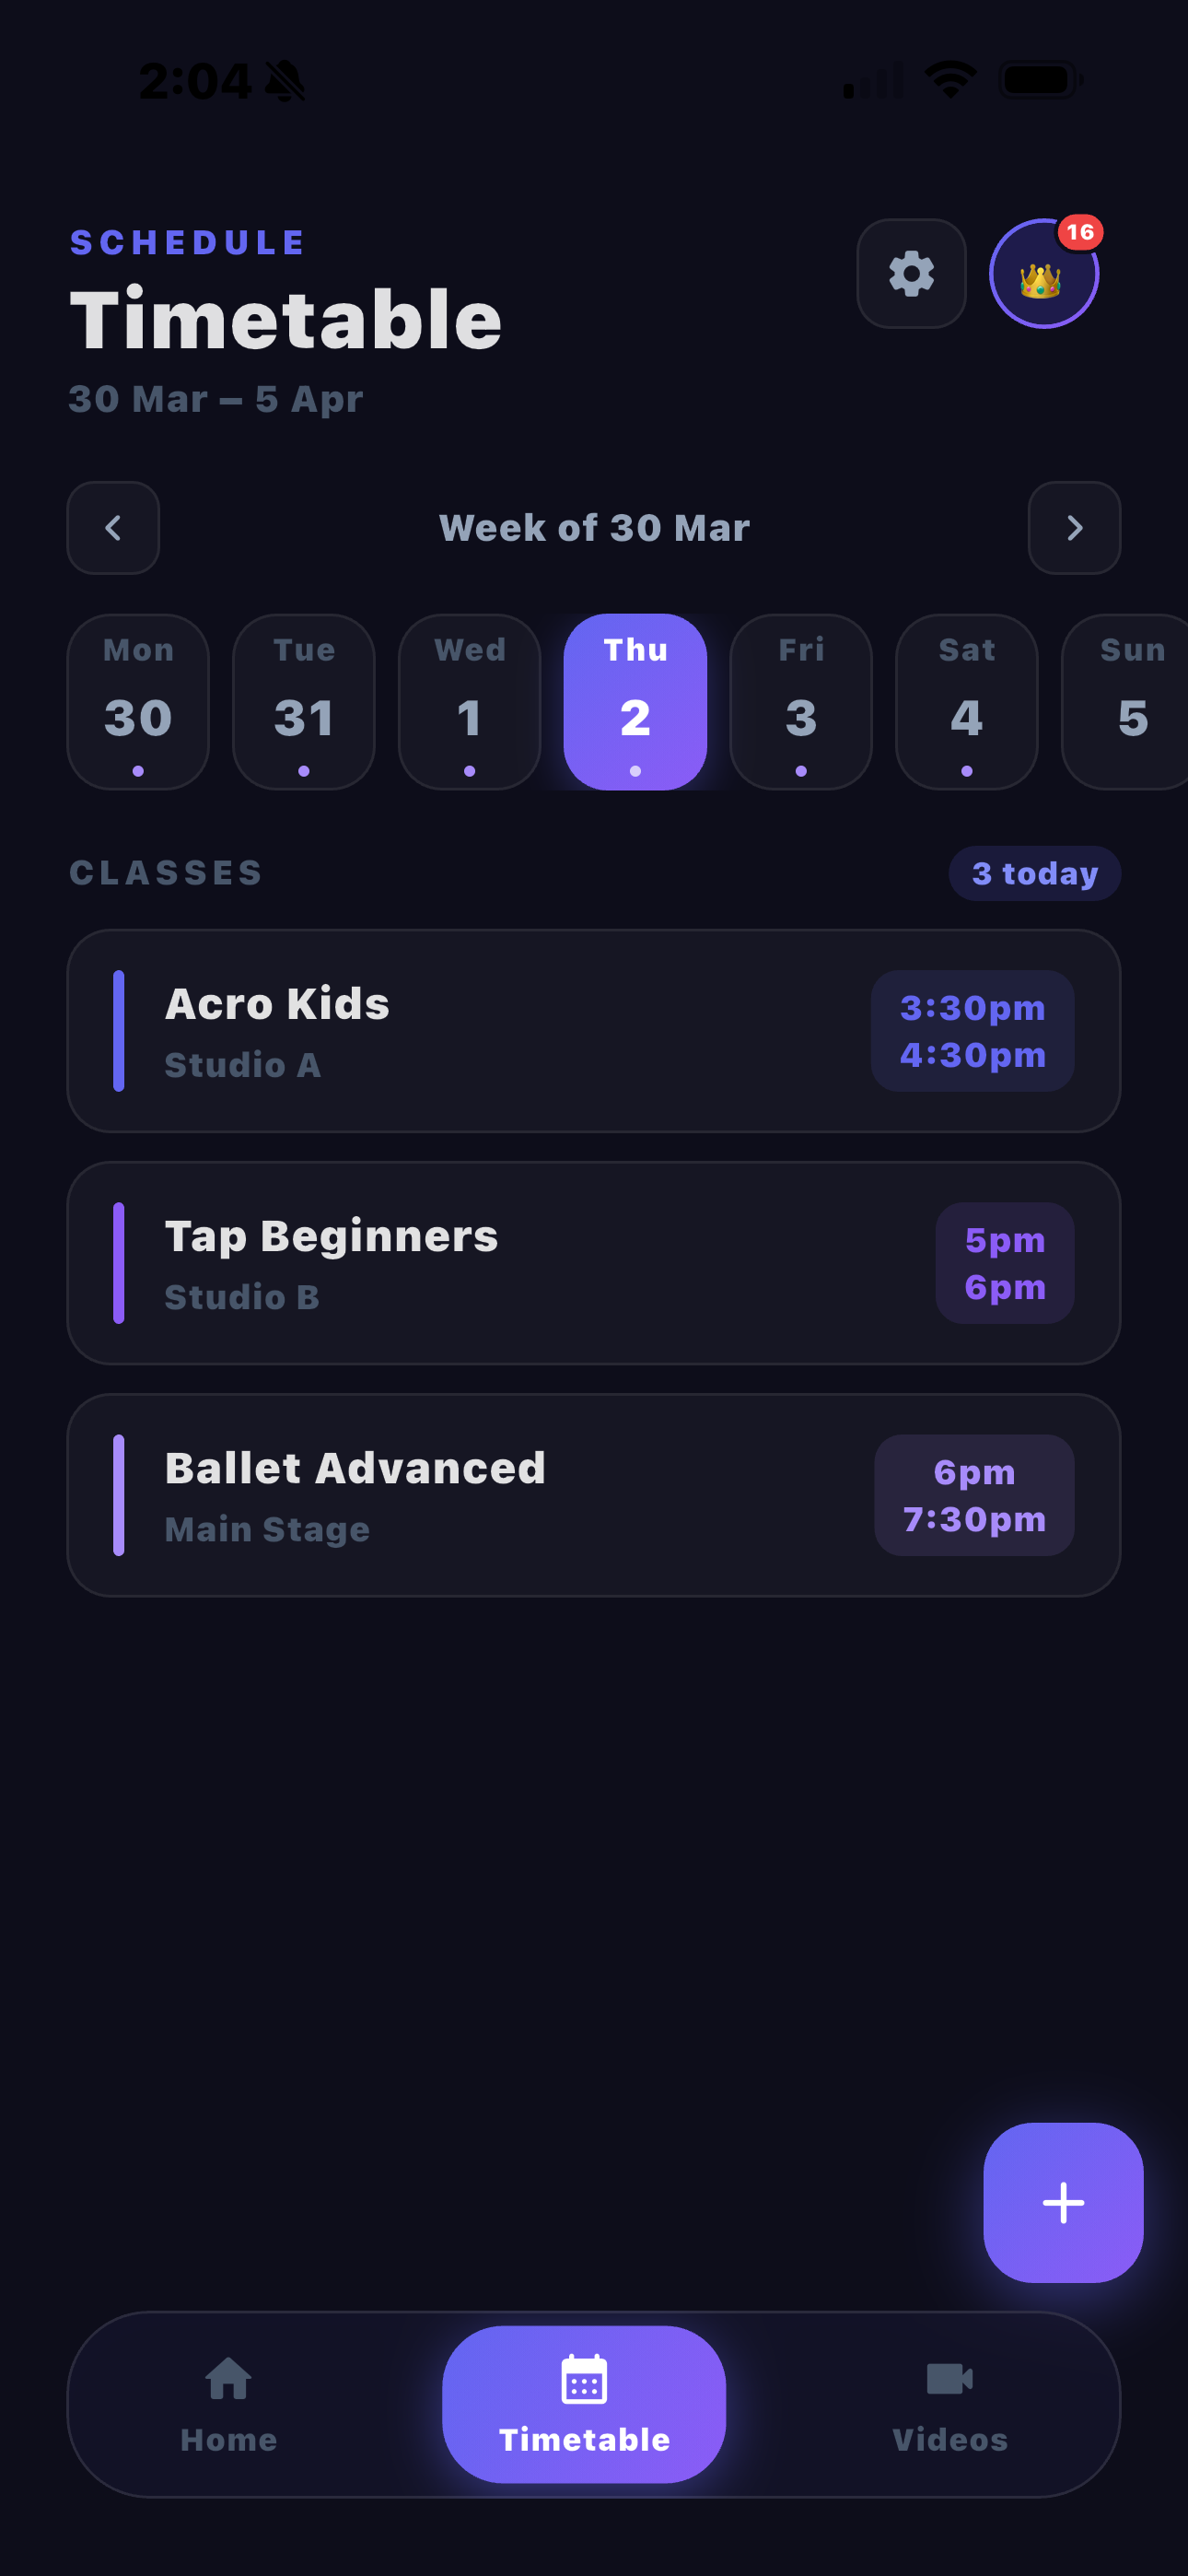Tap the red 16 notification badge
1188x2576 pixels.
[x=1080, y=232]
